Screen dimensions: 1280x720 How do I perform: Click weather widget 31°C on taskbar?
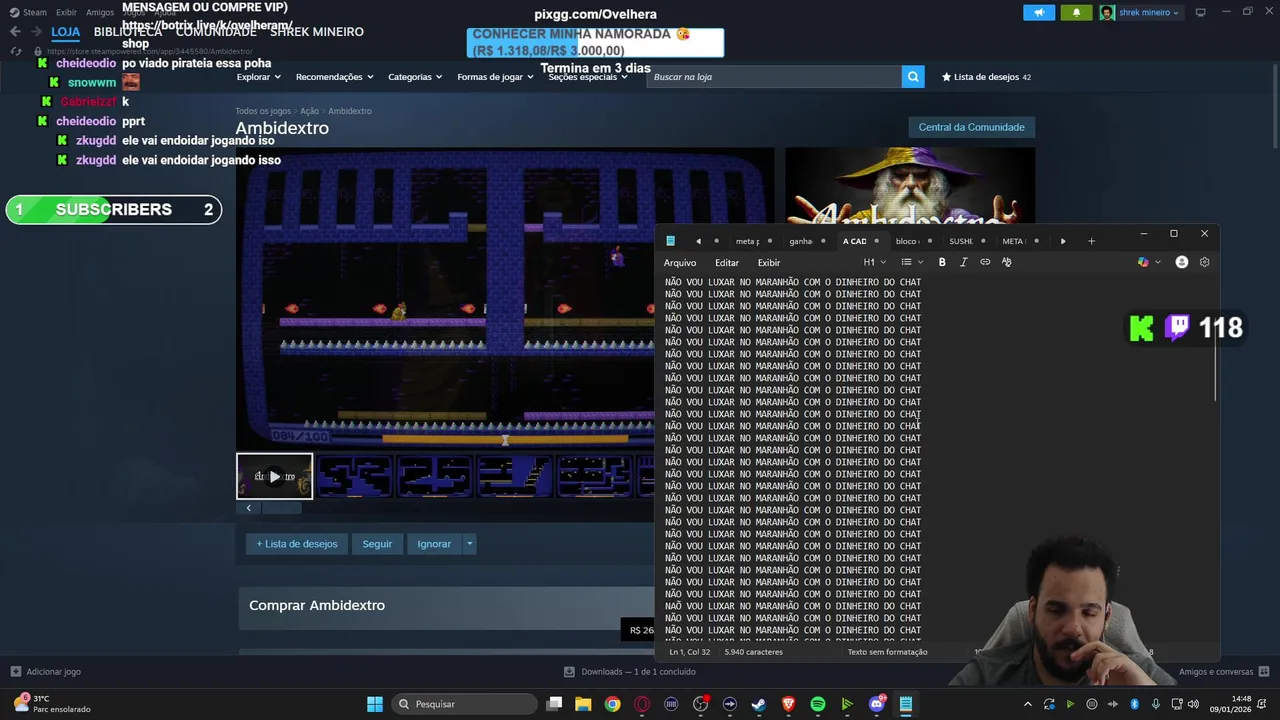(52, 704)
